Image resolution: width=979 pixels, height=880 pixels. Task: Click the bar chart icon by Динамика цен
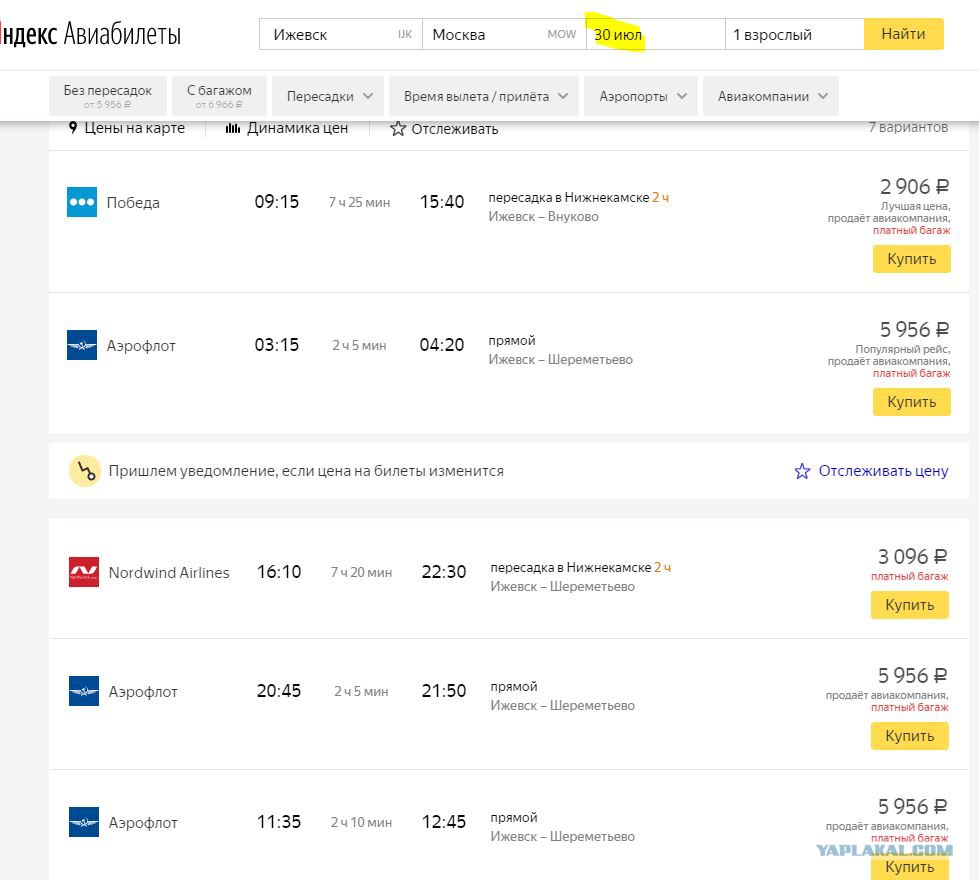pyautogui.click(x=233, y=128)
